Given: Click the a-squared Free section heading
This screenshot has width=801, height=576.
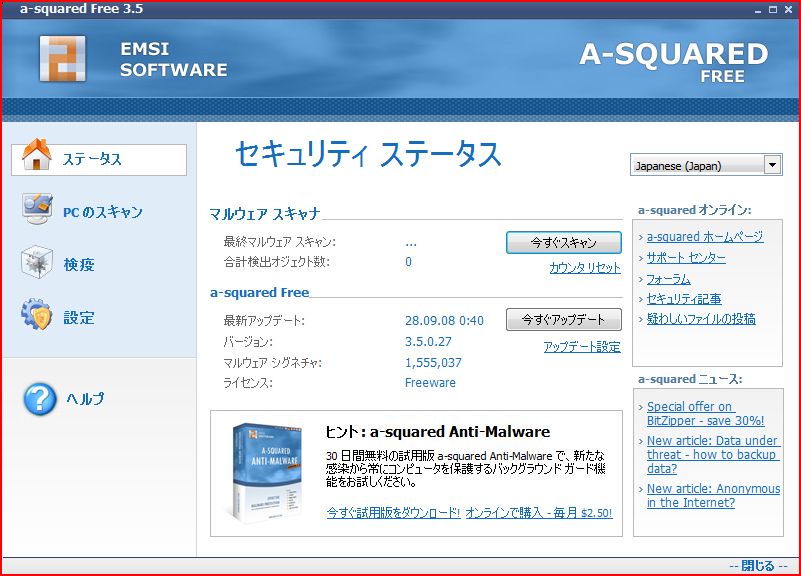Looking at the screenshot, I should click(260, 293).
